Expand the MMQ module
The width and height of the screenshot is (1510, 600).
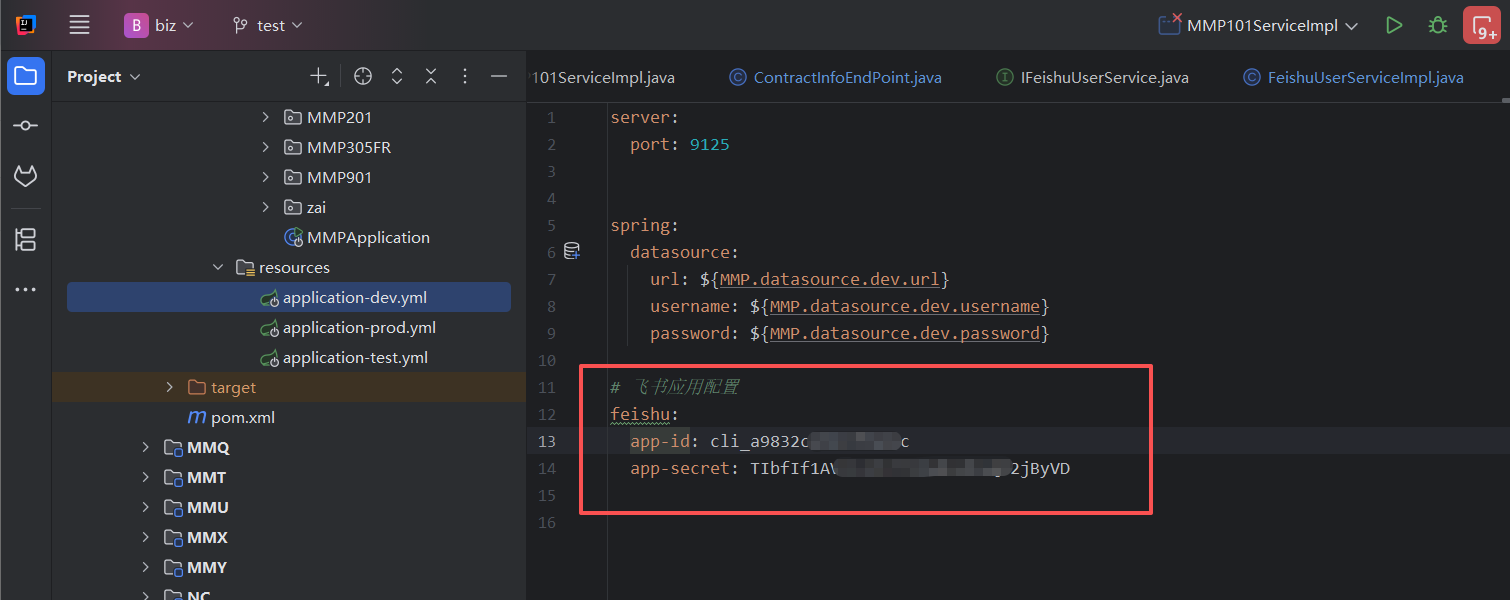[x=146, y=447]
